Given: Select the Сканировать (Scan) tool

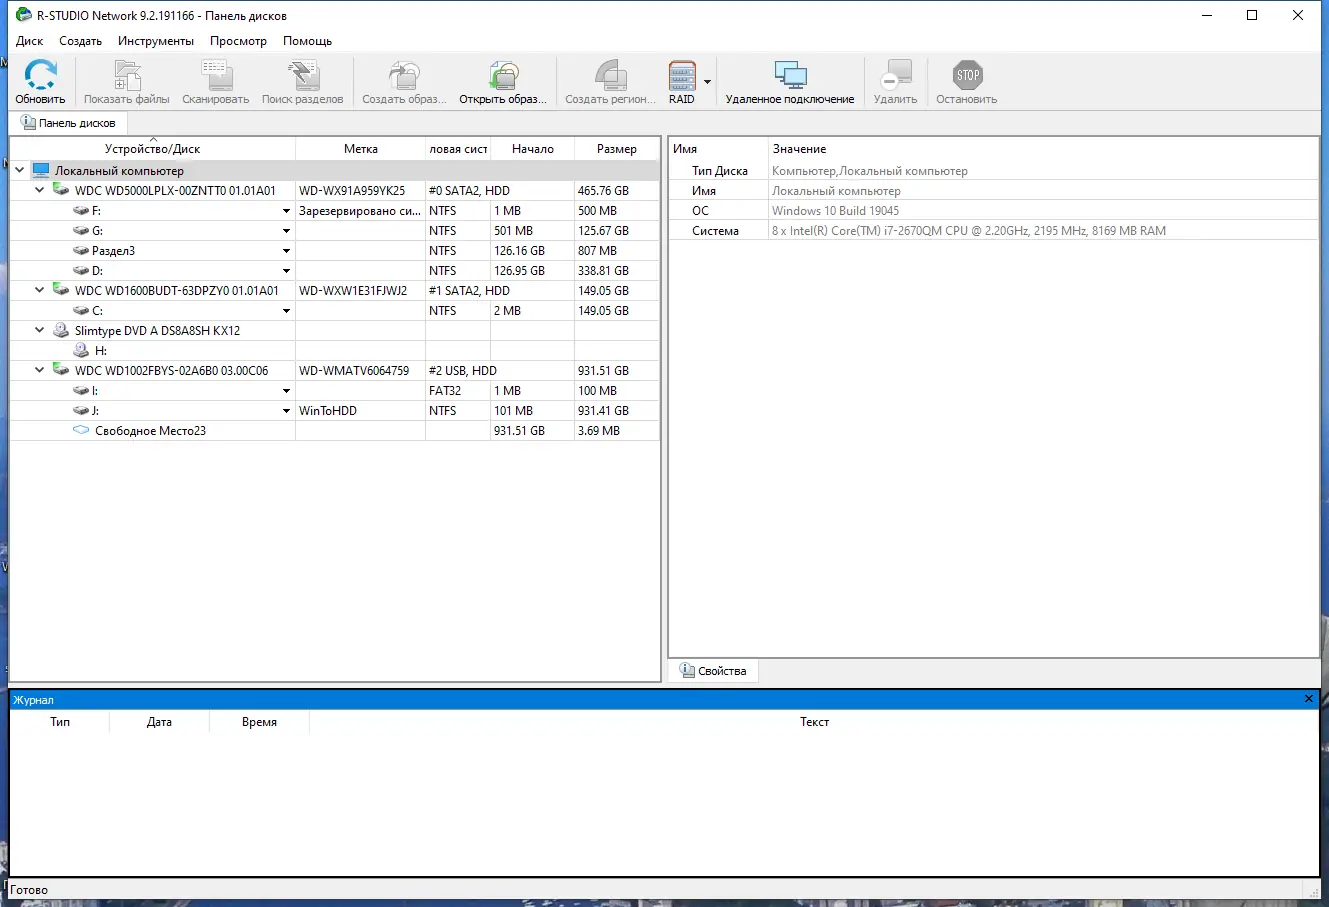Looking at the screenshot, I should point(214,80).
